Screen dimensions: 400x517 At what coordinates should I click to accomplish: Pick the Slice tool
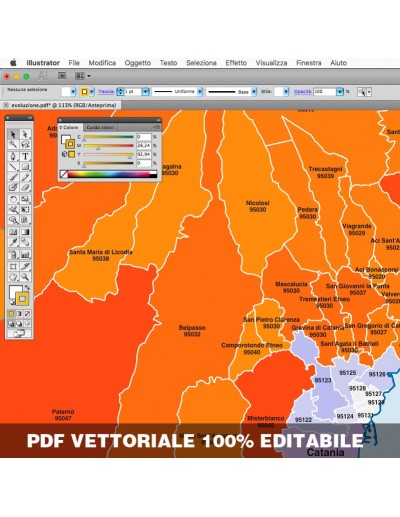(x=25, y=266)
